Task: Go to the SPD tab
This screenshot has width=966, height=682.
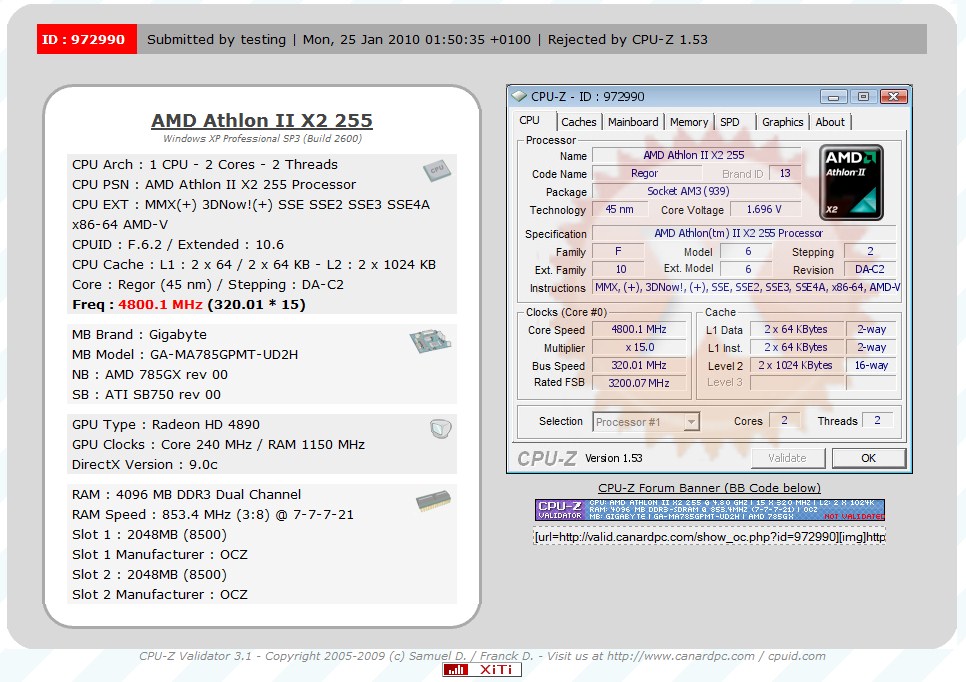Action: (x=731, y=122)
